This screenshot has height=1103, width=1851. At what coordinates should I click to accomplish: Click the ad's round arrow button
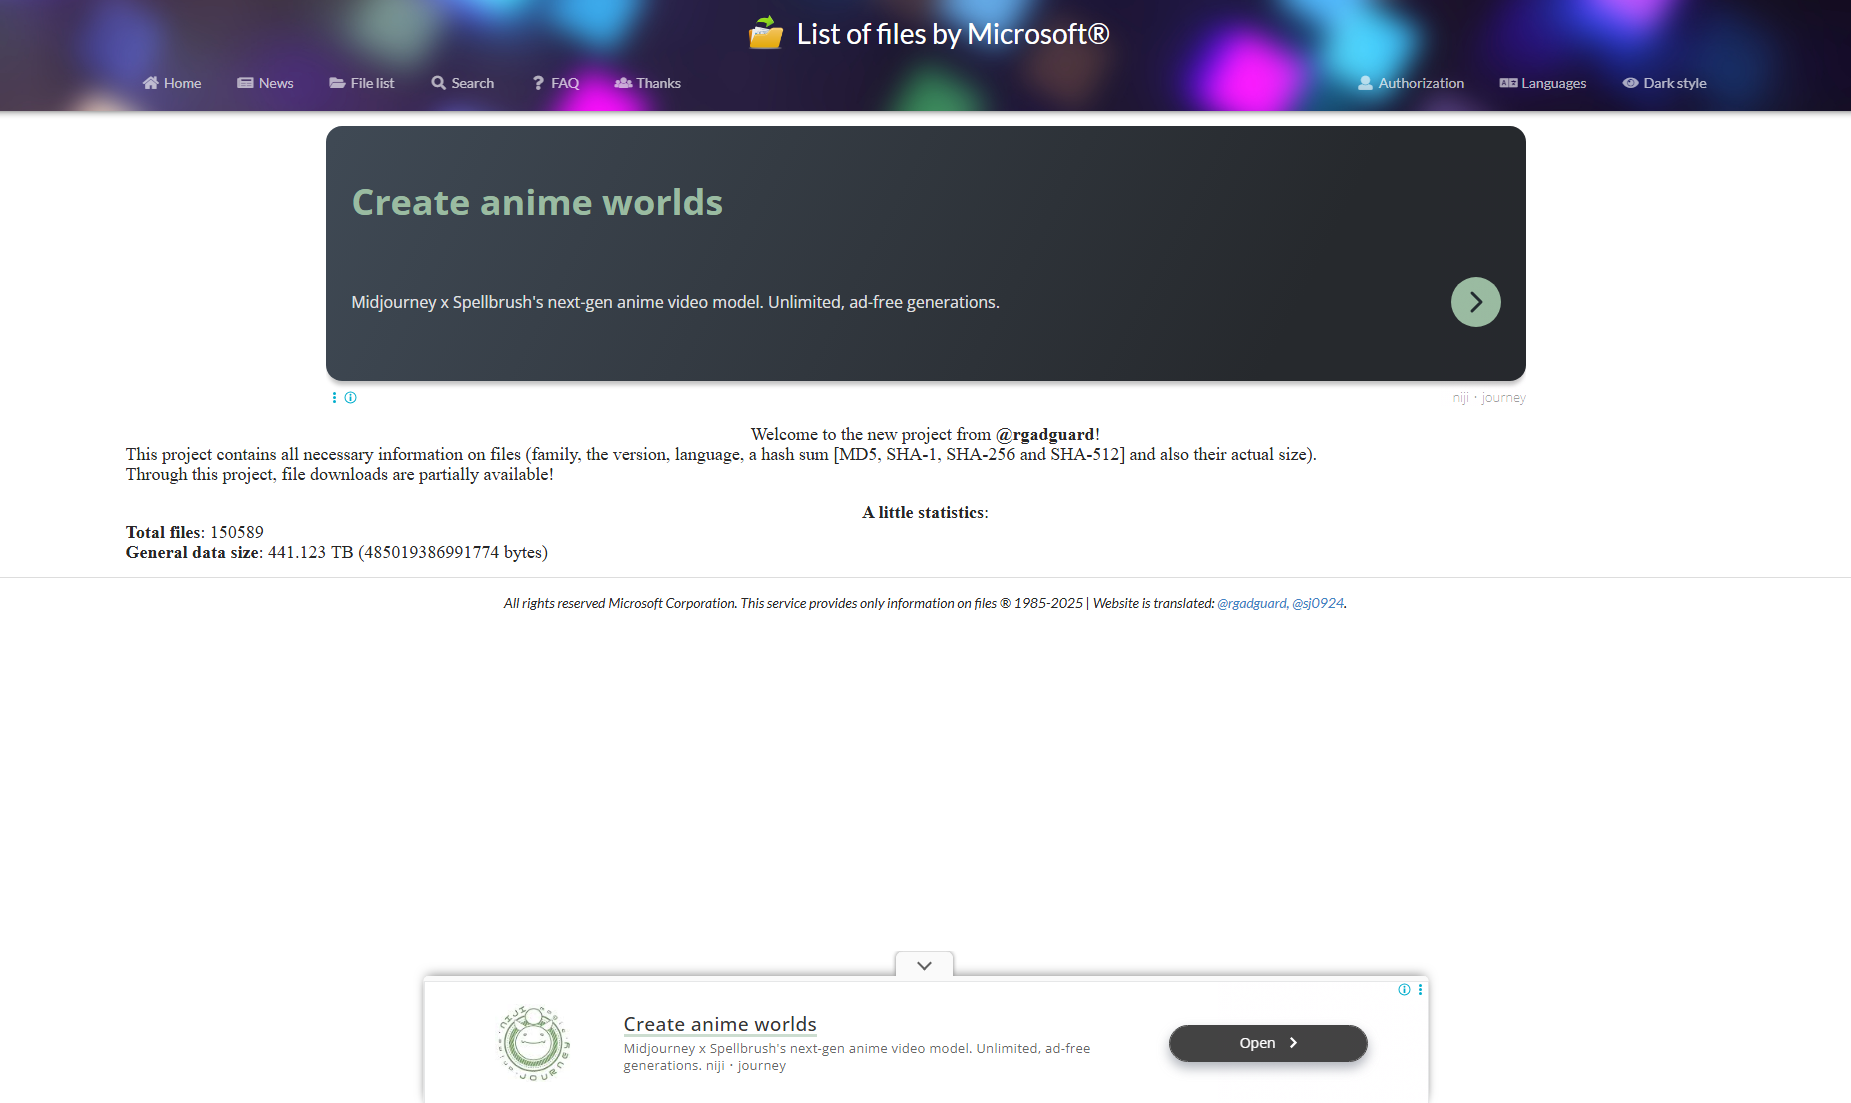pyautogui.click(x=1476, y=302)
